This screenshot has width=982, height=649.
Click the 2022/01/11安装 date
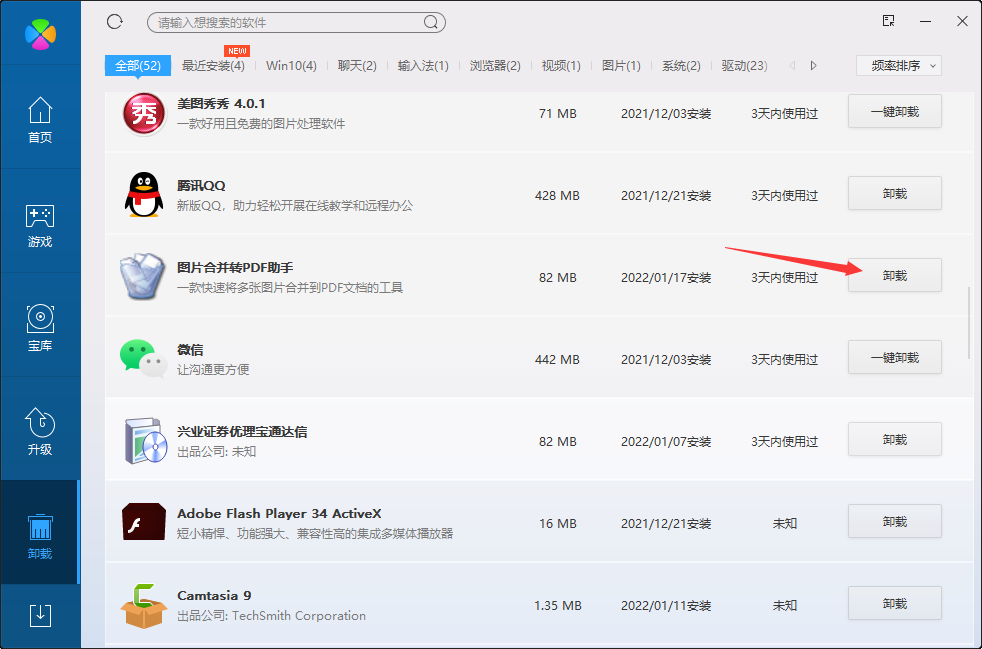point(666,606)
